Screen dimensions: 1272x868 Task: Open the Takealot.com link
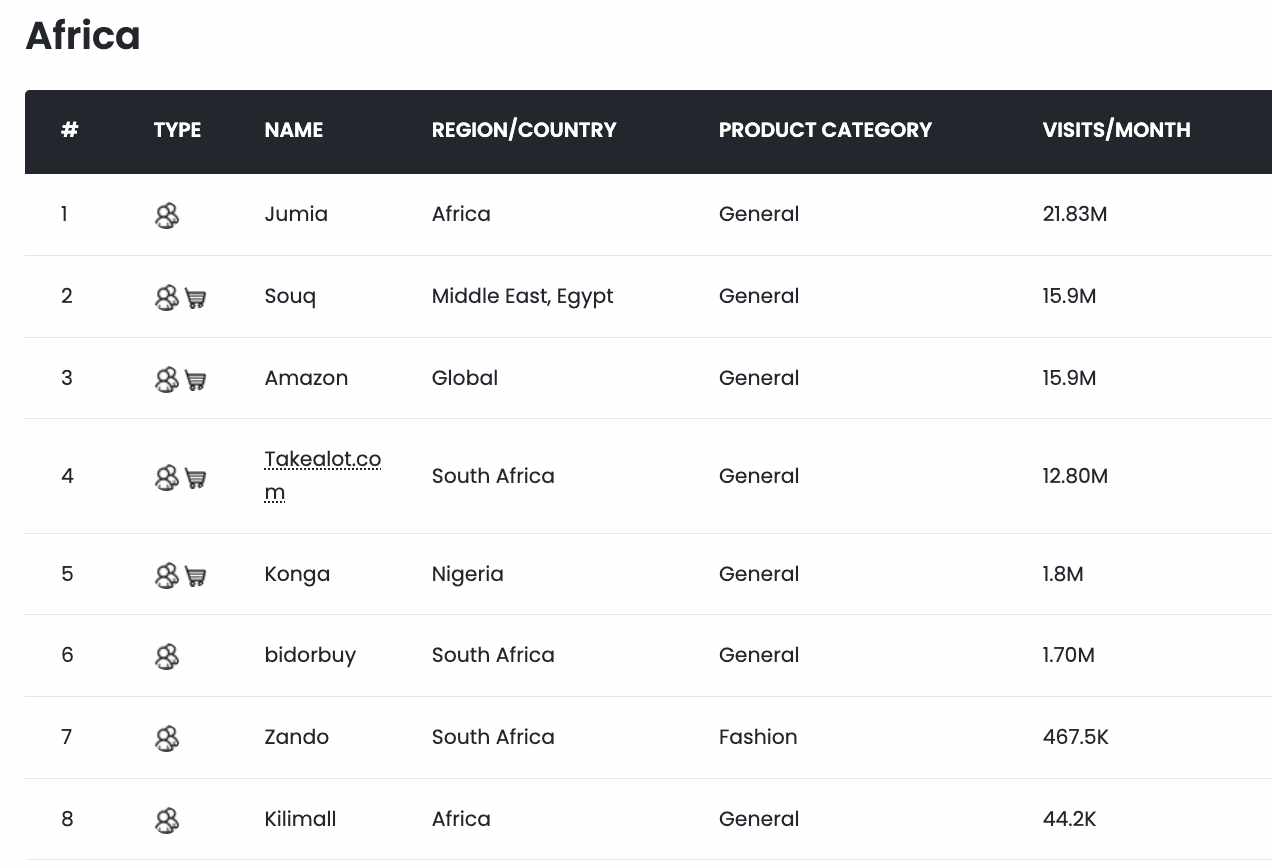coord(323,476)
